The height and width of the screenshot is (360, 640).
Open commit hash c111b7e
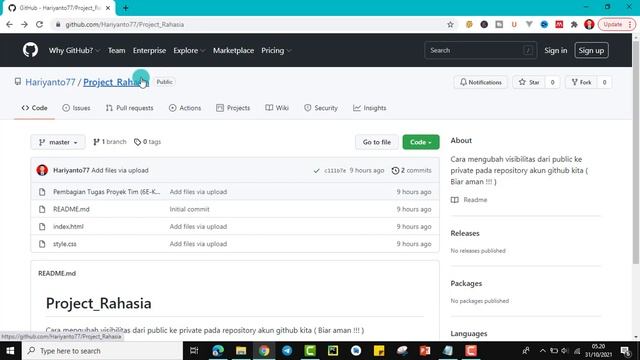[x=335, y=171]
